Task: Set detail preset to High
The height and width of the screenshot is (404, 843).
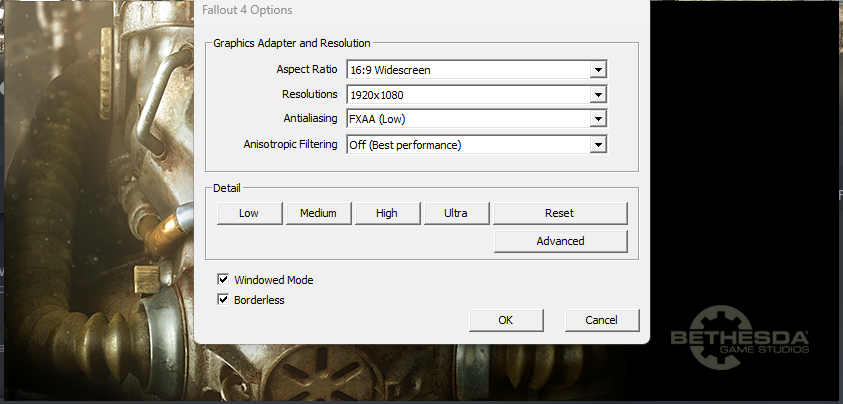Action: [x=387, y=213]
